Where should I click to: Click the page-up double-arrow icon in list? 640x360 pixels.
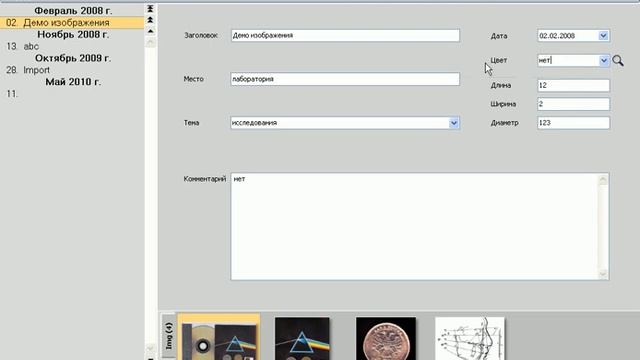click(150, 20)
